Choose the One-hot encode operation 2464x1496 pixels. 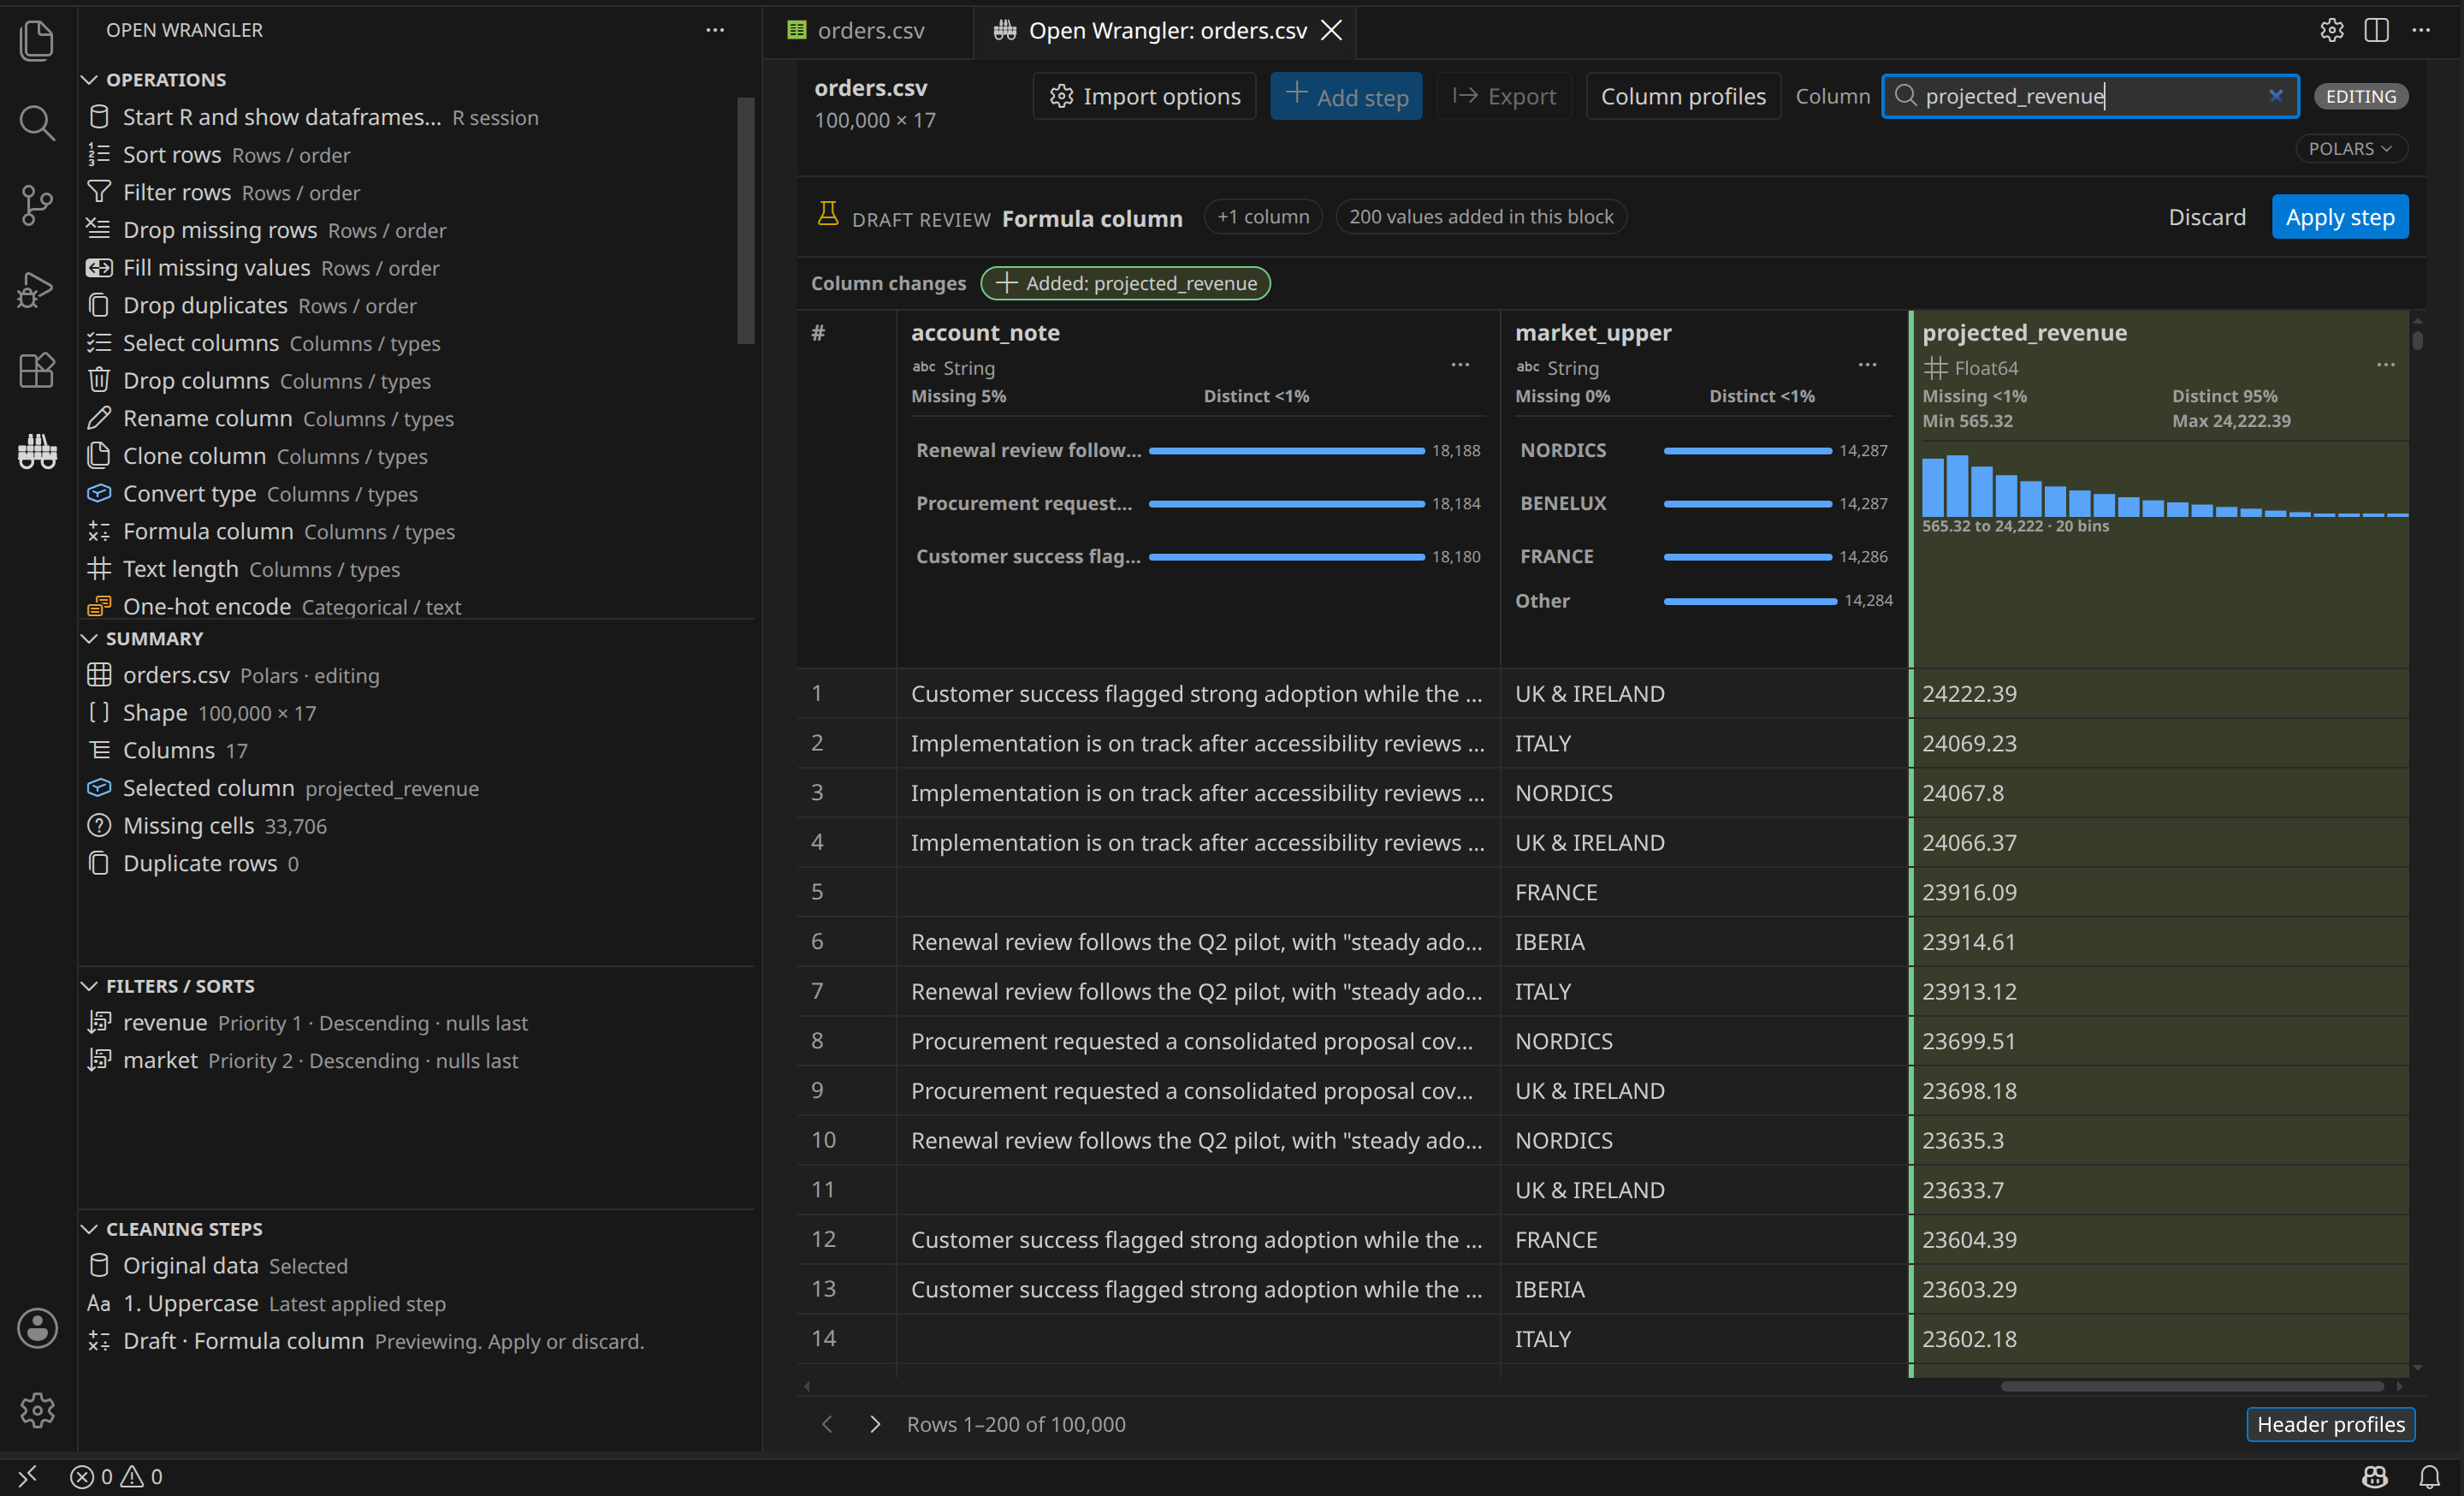[415, 606]
